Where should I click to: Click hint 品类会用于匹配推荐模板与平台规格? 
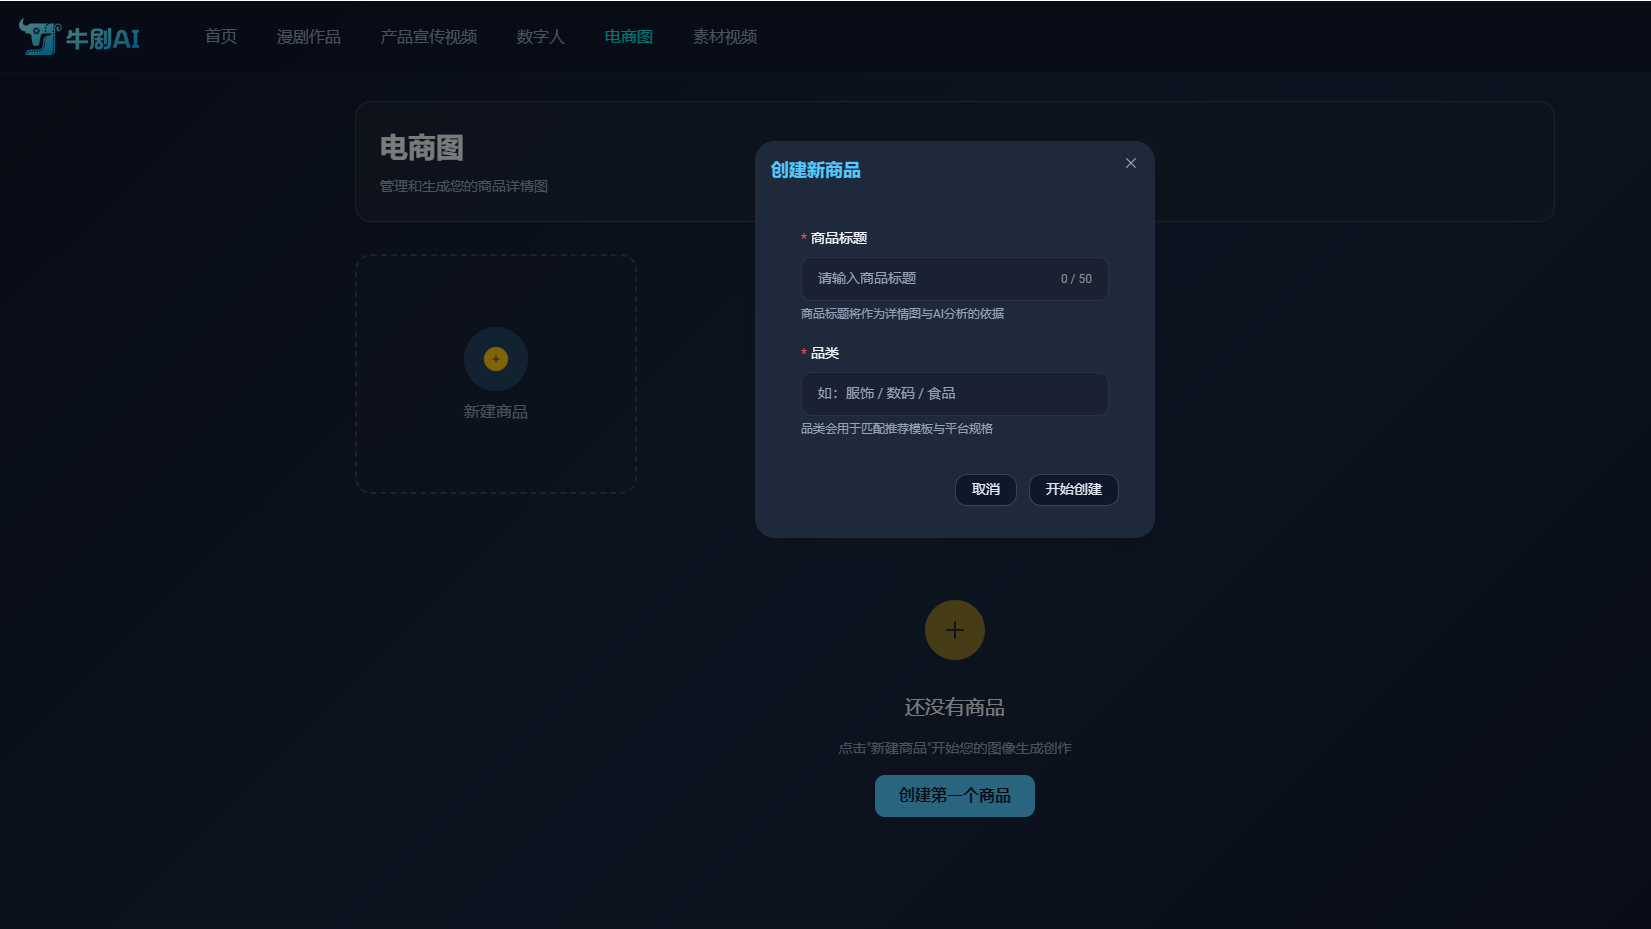897,429
